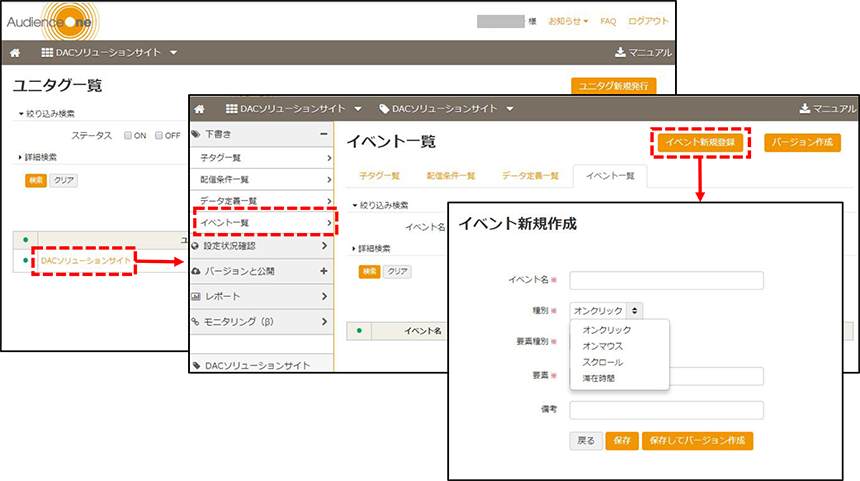Image resolution: width=860 pixels, height=481 pixels.
Task: Click the 戻る button
Action: point(586,440)
